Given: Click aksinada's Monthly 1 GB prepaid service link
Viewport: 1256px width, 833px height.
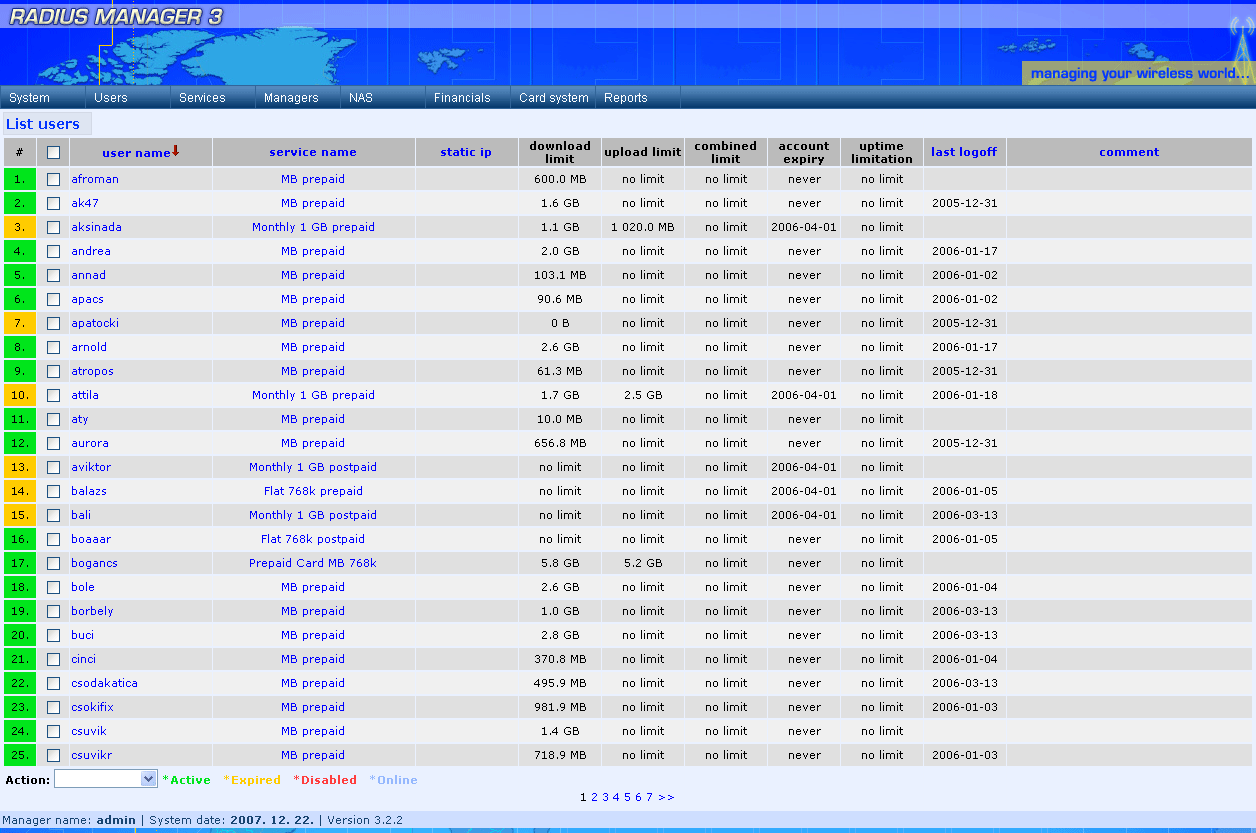Looking at the screenshot, I should (313, 226).
